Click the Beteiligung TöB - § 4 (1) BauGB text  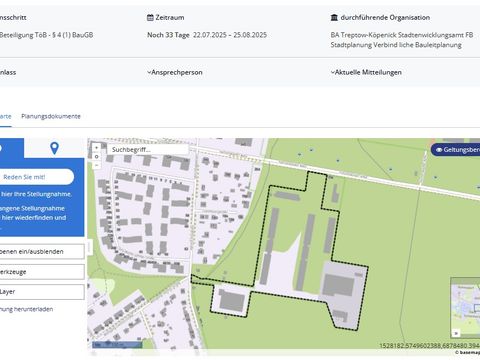46,35
